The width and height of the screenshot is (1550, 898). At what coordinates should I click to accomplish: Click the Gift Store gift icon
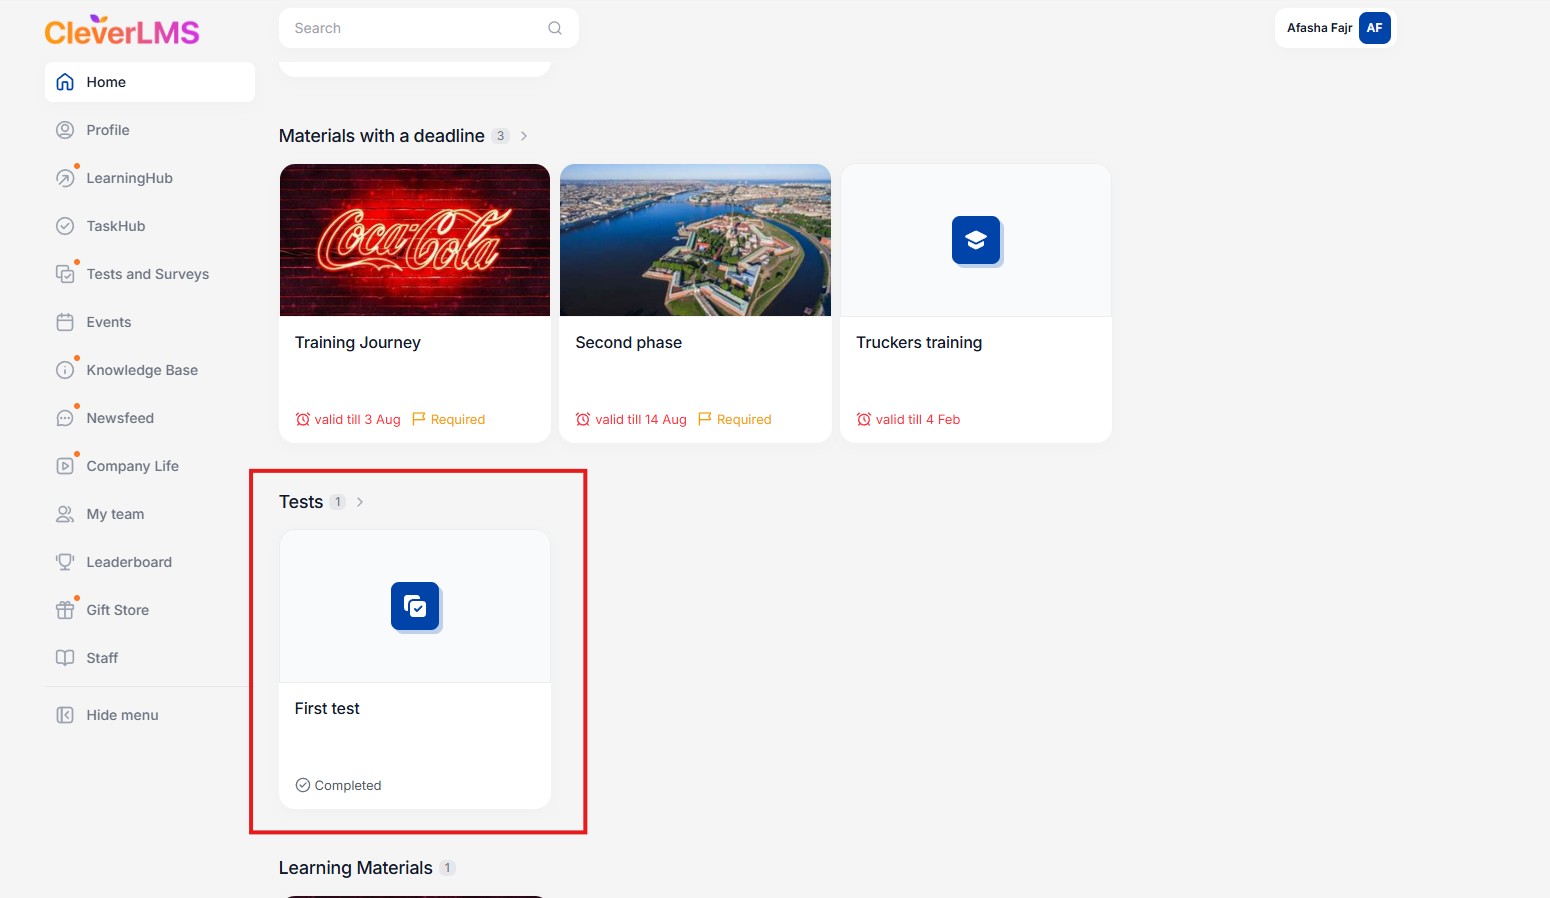click(65, 610)
